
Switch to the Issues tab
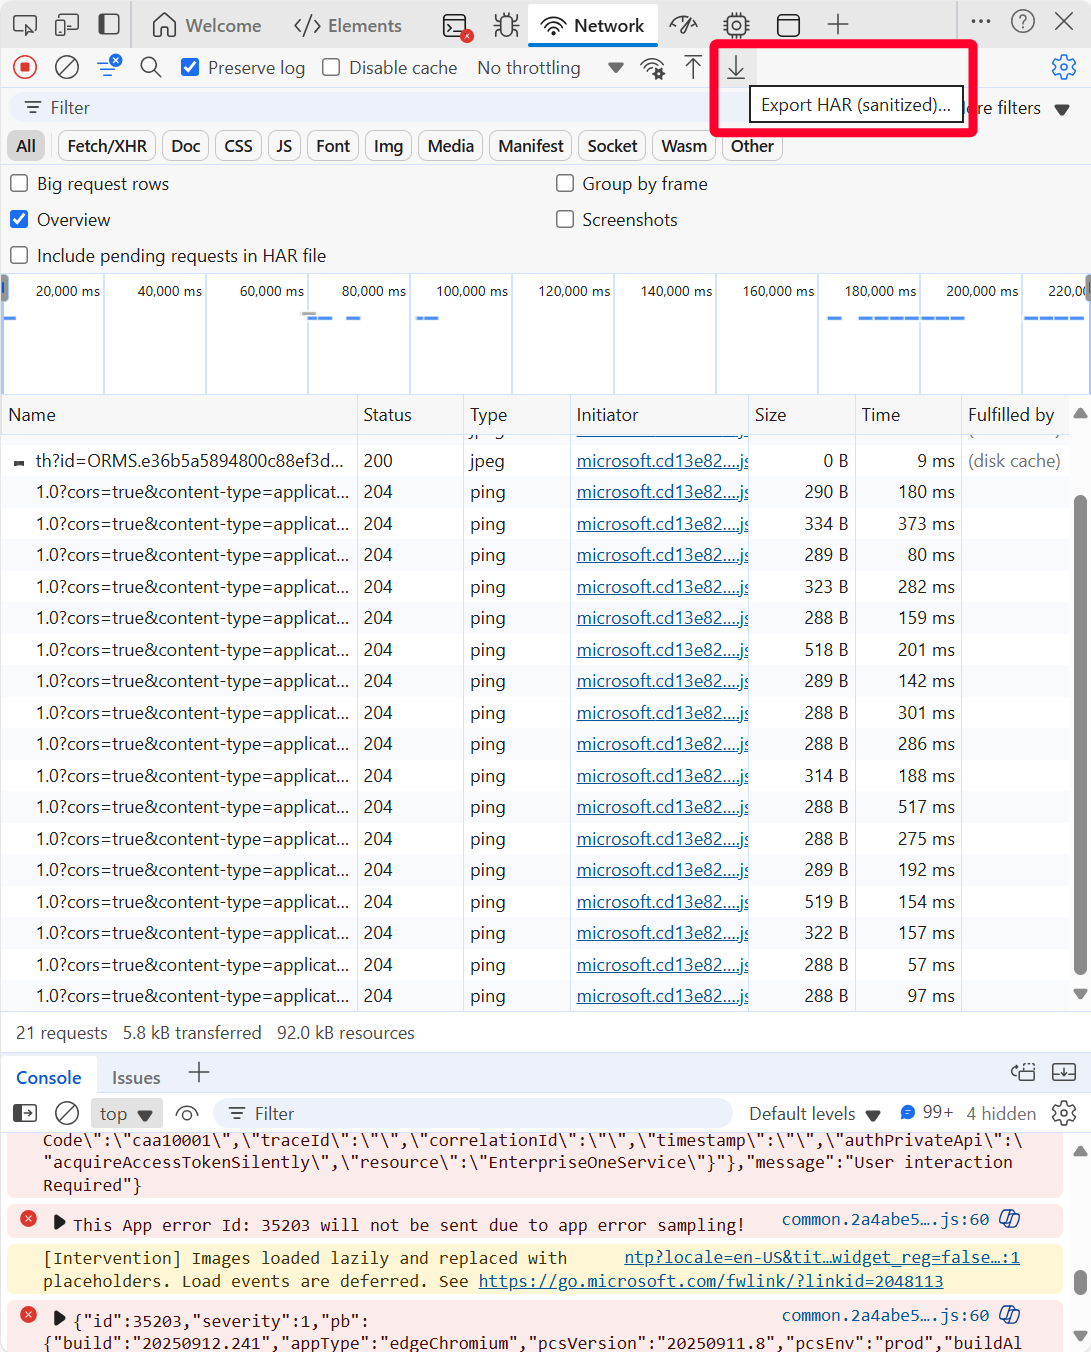(x=136, y=1077)
